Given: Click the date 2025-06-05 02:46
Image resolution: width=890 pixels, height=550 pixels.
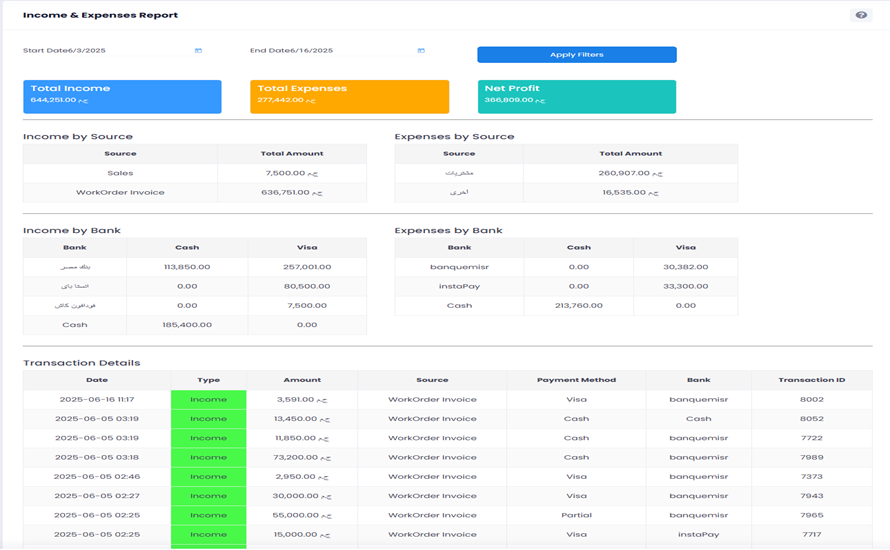Looking at the screenshot, I should (97, 477).
